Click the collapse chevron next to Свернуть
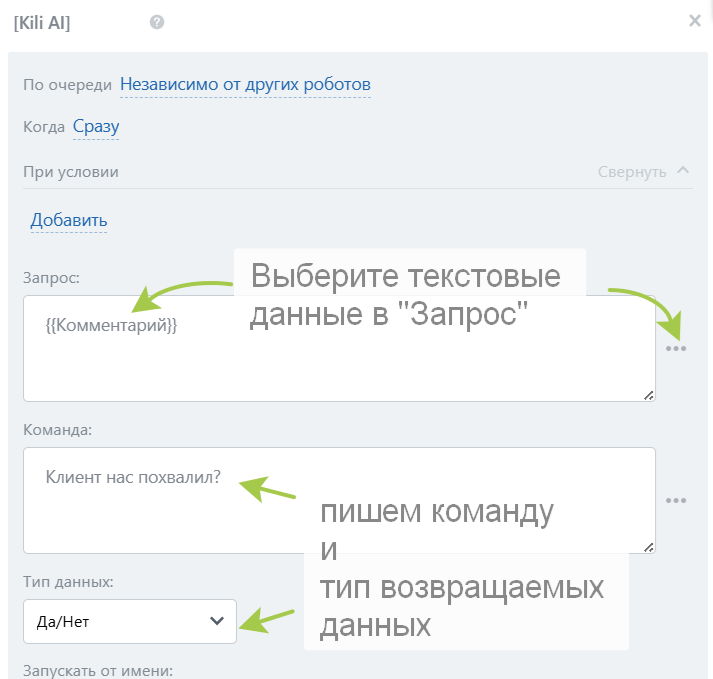The height and width of the screenshot is (679, 713). coord(684,170)
